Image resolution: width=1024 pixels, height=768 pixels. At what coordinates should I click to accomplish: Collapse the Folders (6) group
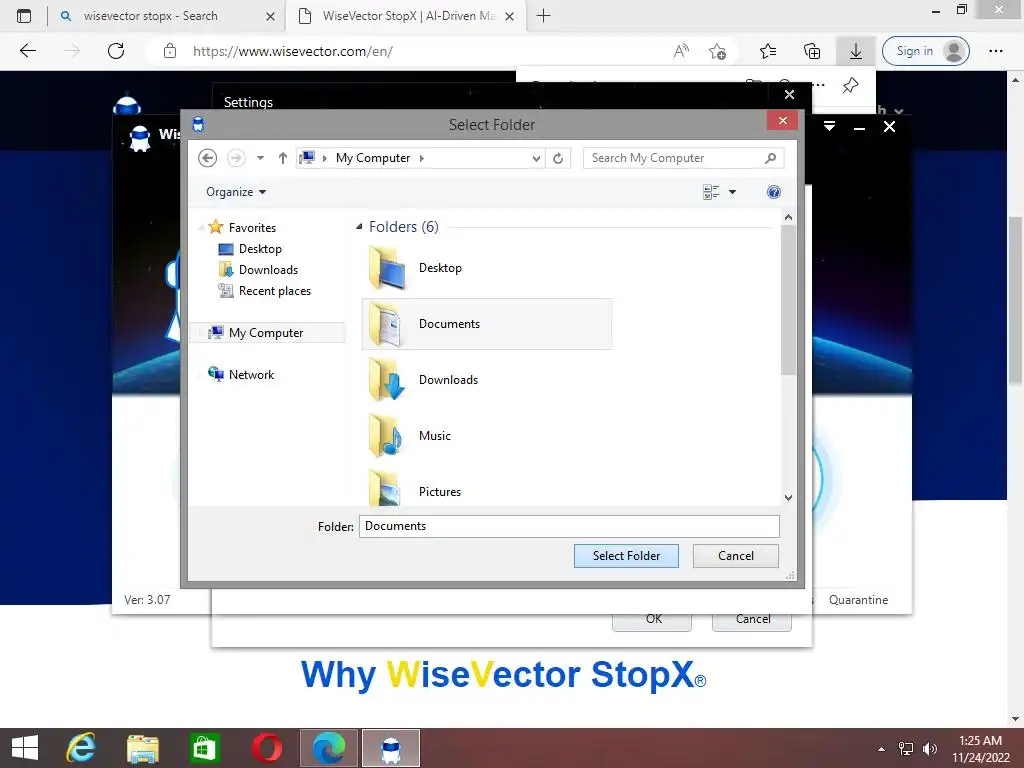pos(359,227)
